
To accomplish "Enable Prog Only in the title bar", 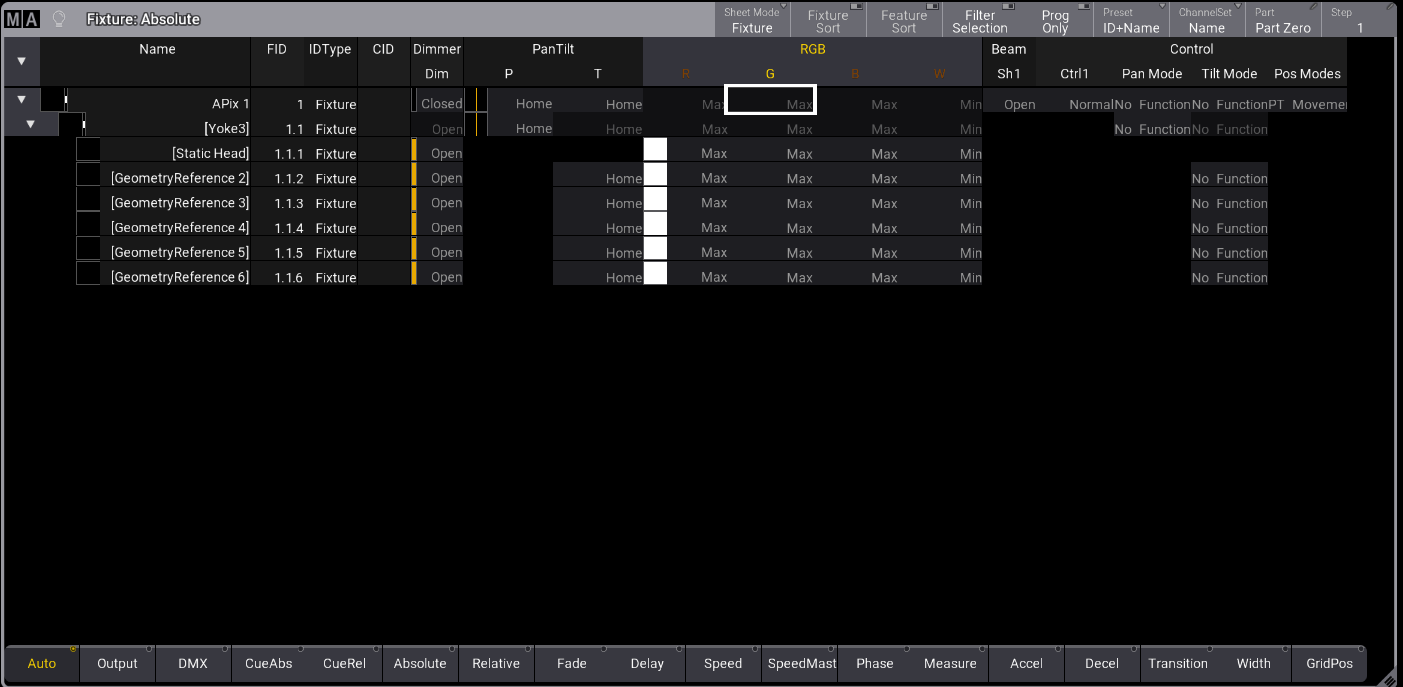I will tap(1055, 20).
